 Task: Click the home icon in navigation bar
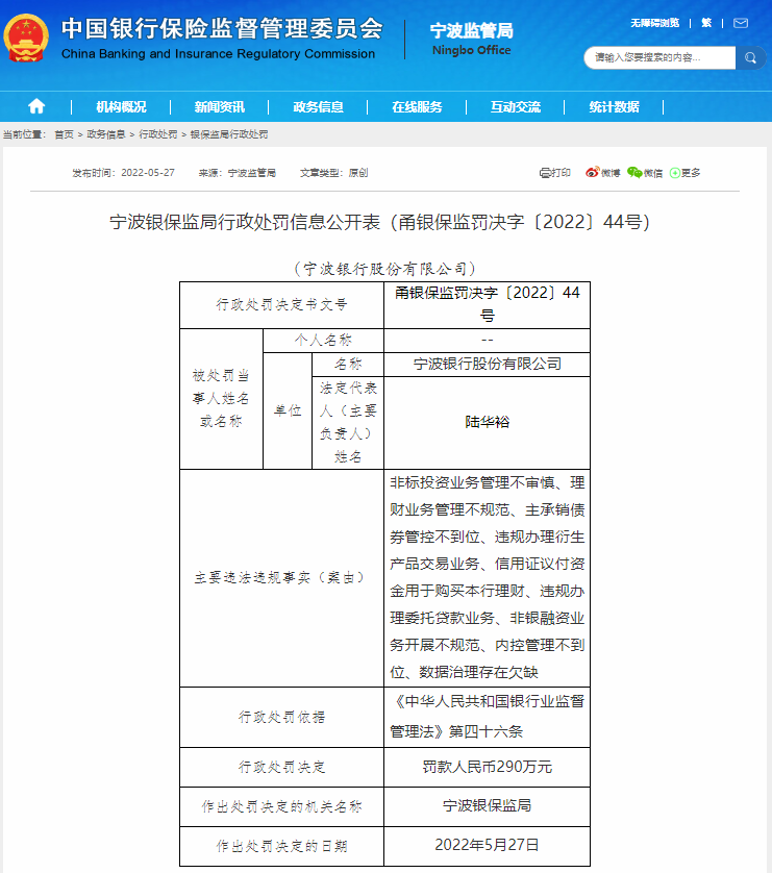pyautogui.click(x=36, y=106)
